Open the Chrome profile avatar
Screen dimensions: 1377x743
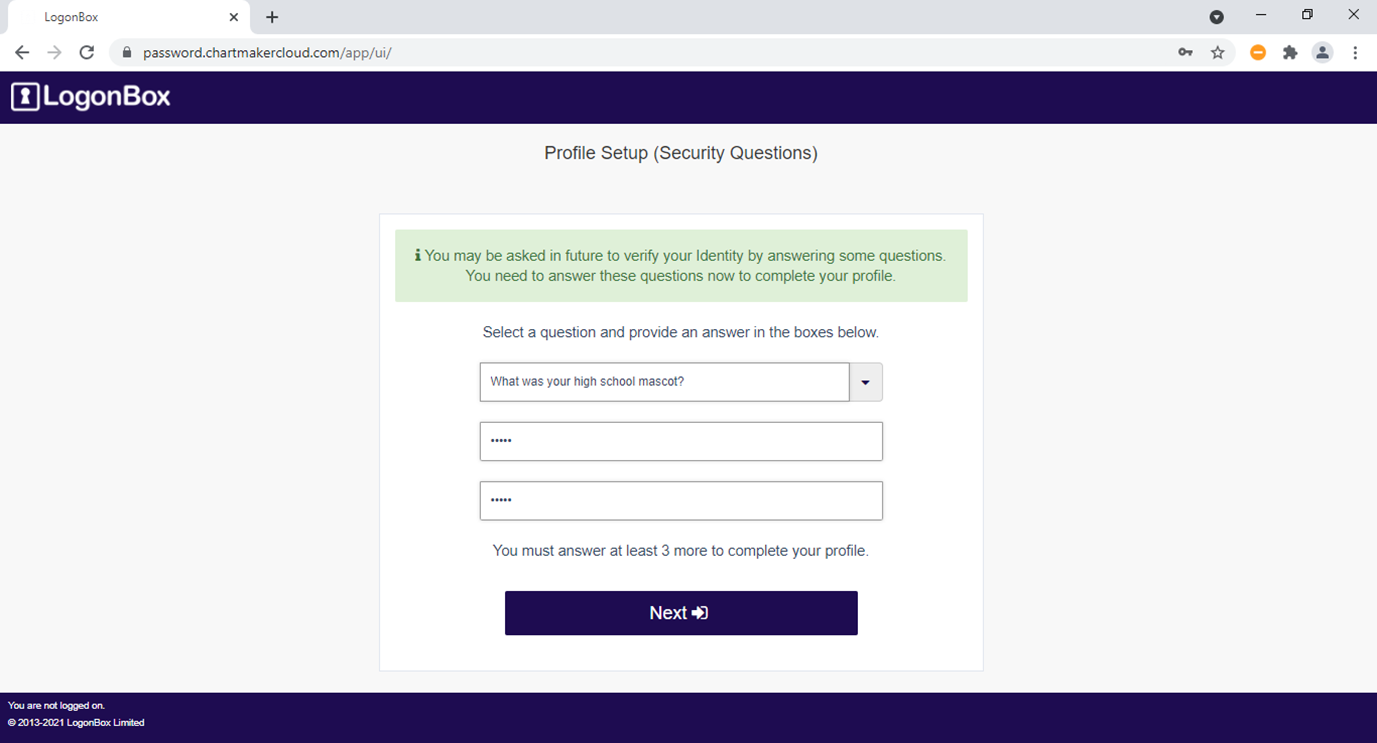(x=1322, y=53)
